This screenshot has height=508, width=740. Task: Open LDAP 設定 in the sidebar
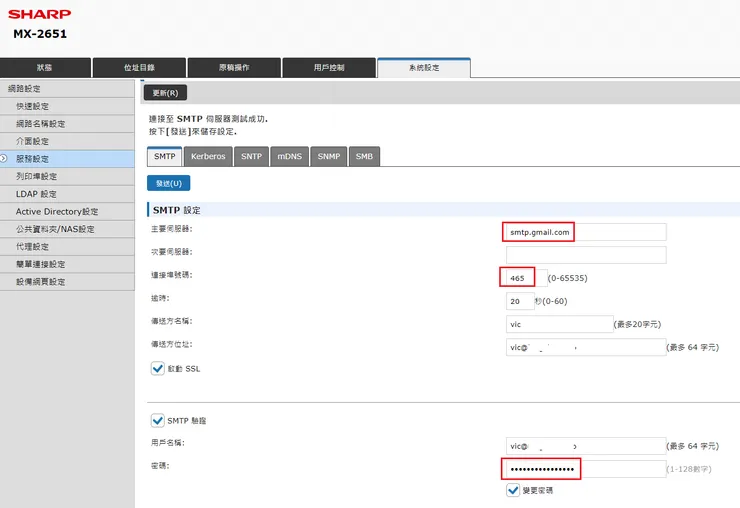67,194
